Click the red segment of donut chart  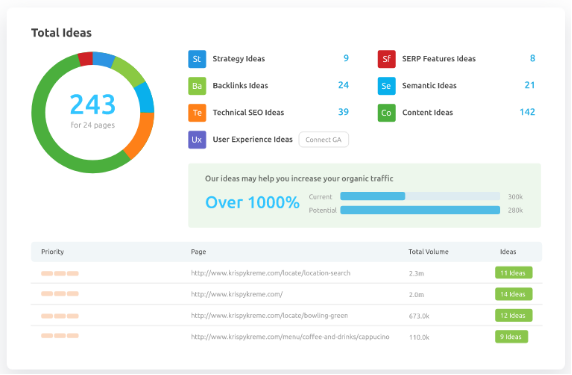coord(86,59)
